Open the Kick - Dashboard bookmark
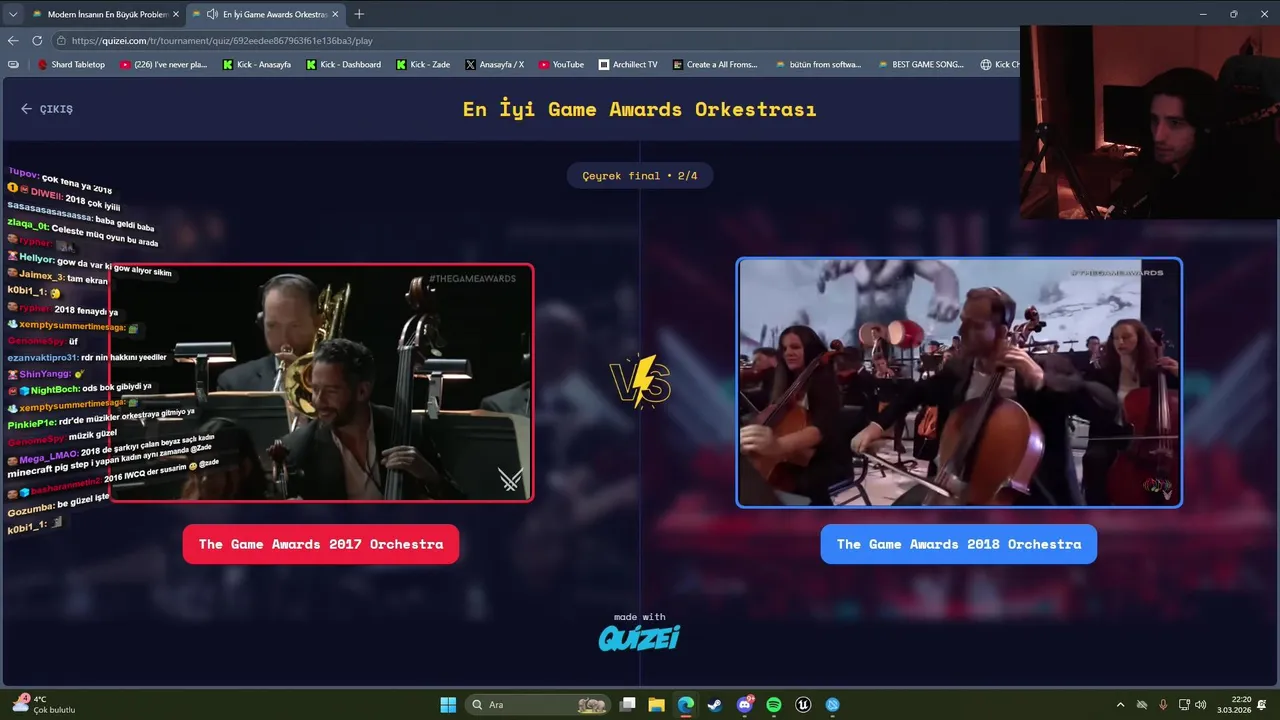1280x720 pixels. point(343,64)
